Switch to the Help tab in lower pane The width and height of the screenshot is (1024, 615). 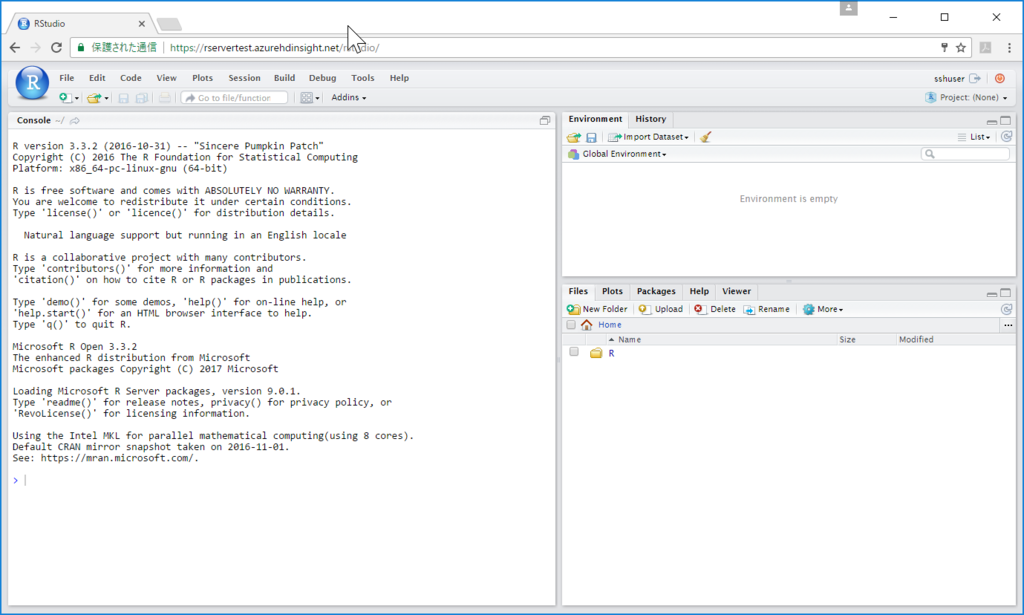pyautogui.click(x=699, y=291)
